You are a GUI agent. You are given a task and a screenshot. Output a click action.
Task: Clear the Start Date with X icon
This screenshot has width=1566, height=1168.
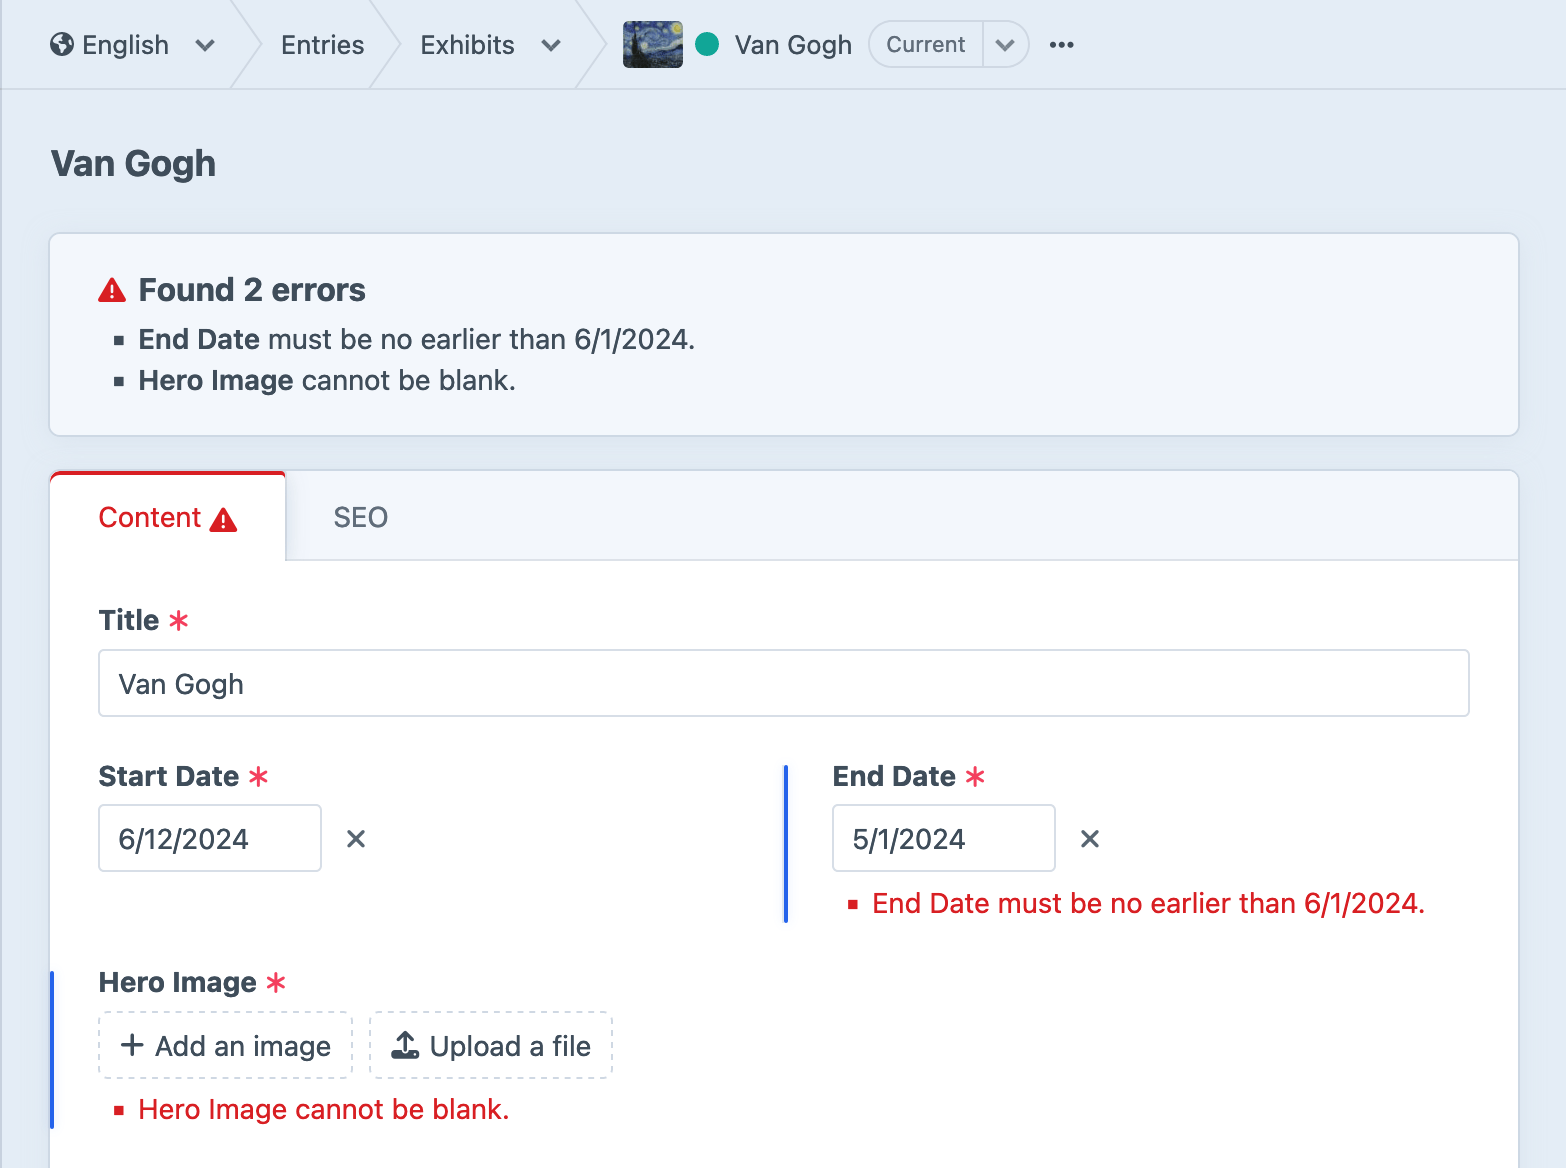point(356,839)
